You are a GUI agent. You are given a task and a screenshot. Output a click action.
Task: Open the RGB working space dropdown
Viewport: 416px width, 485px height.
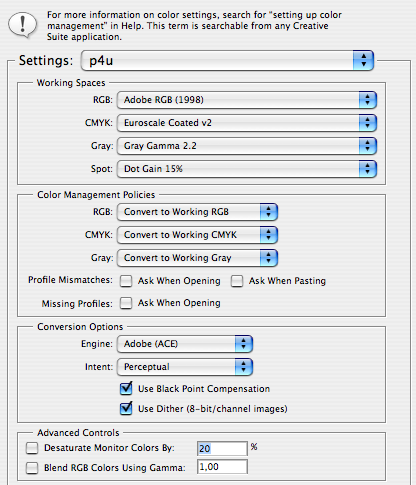tap(247, 100)
